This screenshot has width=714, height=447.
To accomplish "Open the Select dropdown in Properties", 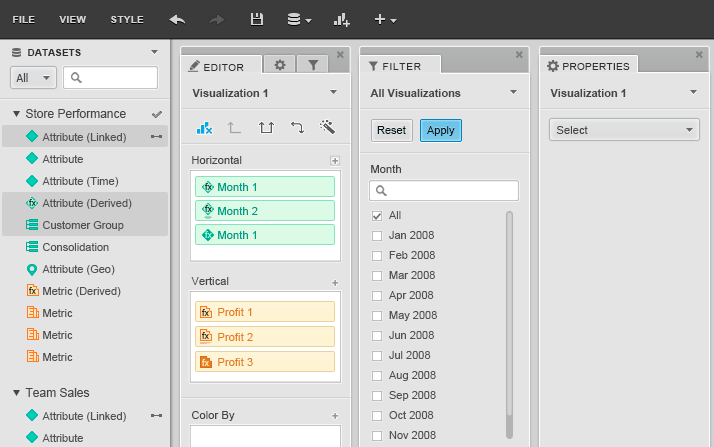I will [x=624, y=130].
